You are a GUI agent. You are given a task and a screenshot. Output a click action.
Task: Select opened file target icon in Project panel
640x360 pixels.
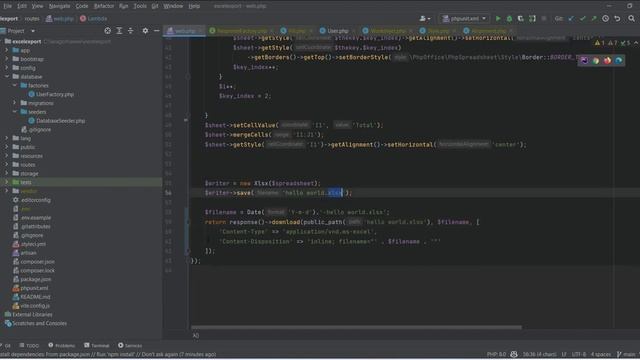click(x=107, y=31)
